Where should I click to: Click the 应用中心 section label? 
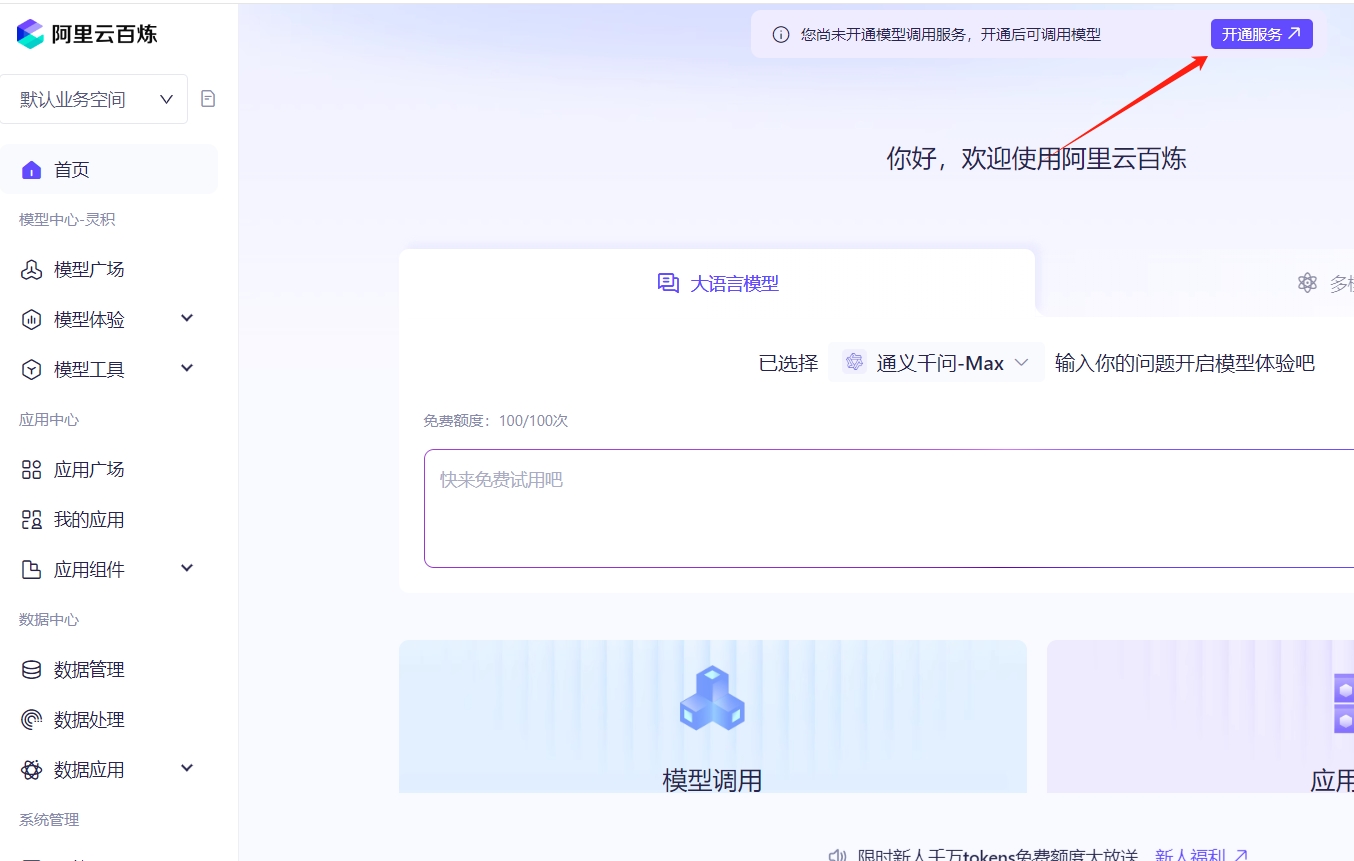click(49, 420)
